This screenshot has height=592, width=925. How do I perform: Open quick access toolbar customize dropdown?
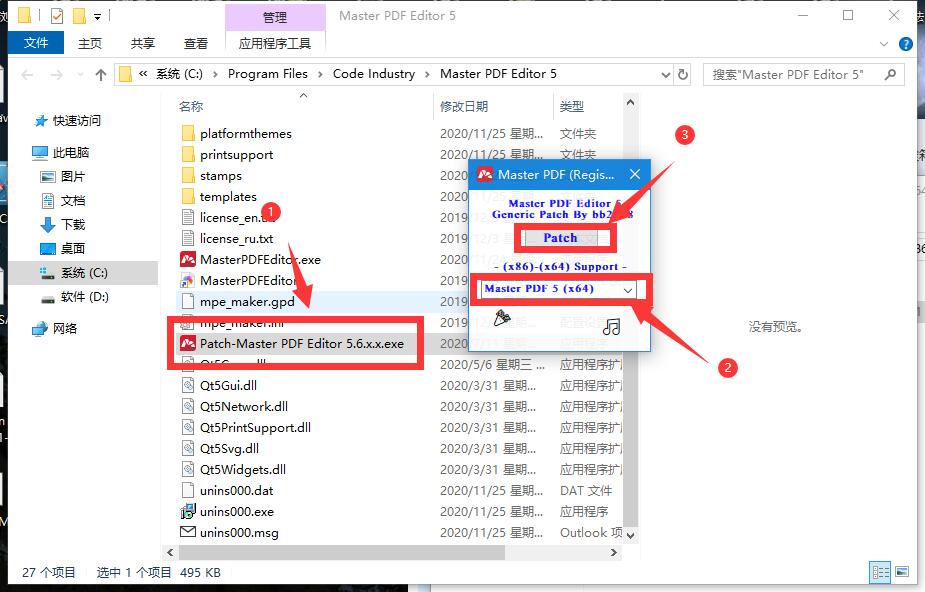(x=97, y=17)
